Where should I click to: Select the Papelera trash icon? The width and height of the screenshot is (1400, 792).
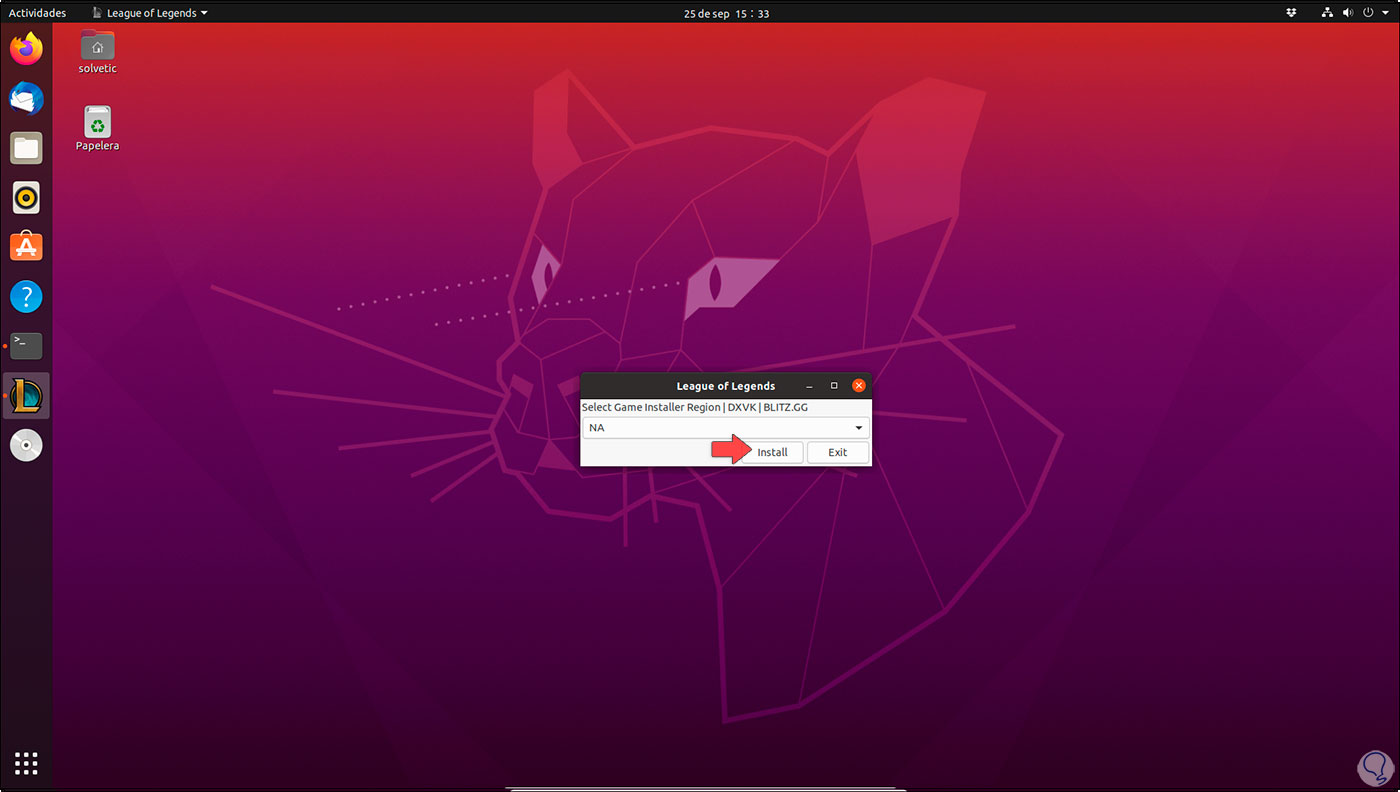tap(97, 129)
